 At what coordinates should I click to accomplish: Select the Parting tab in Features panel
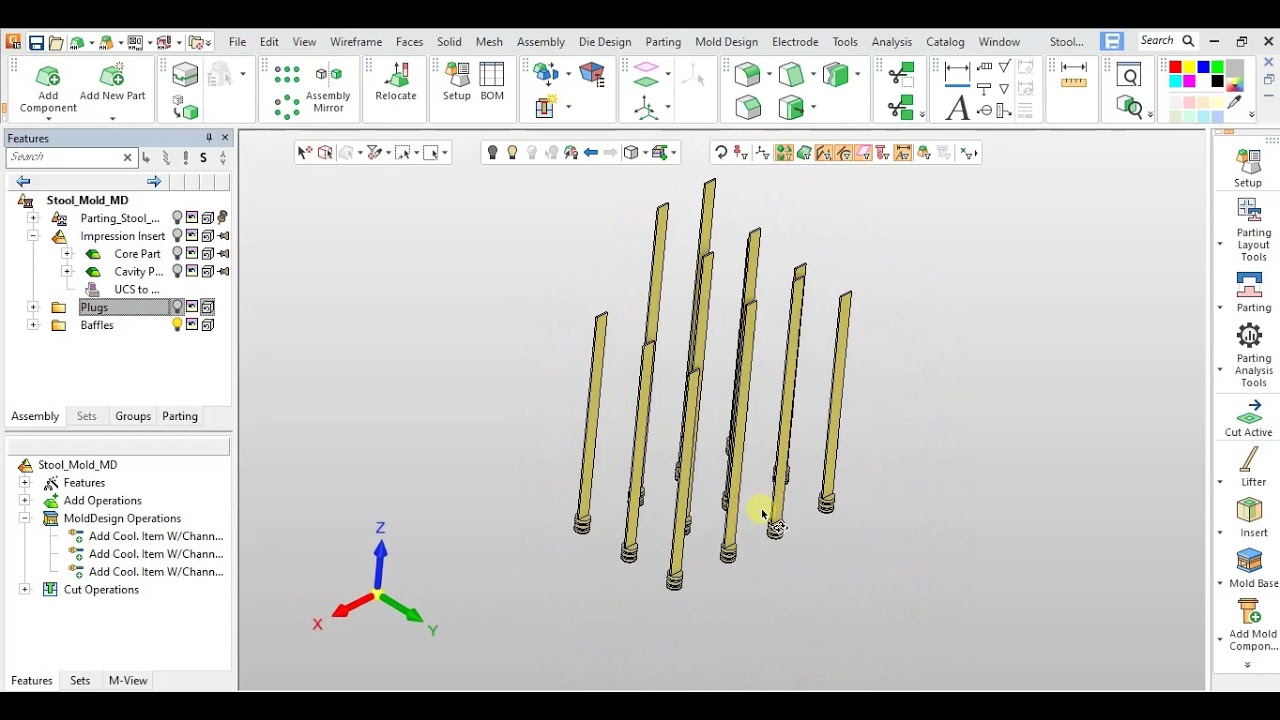(x=180, y=416)
